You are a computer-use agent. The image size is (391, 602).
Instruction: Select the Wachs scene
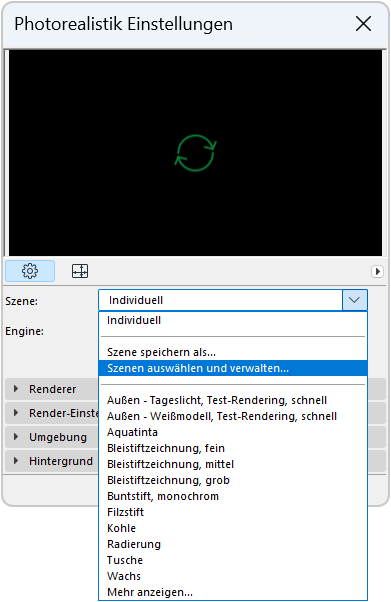tap(233, 576)
